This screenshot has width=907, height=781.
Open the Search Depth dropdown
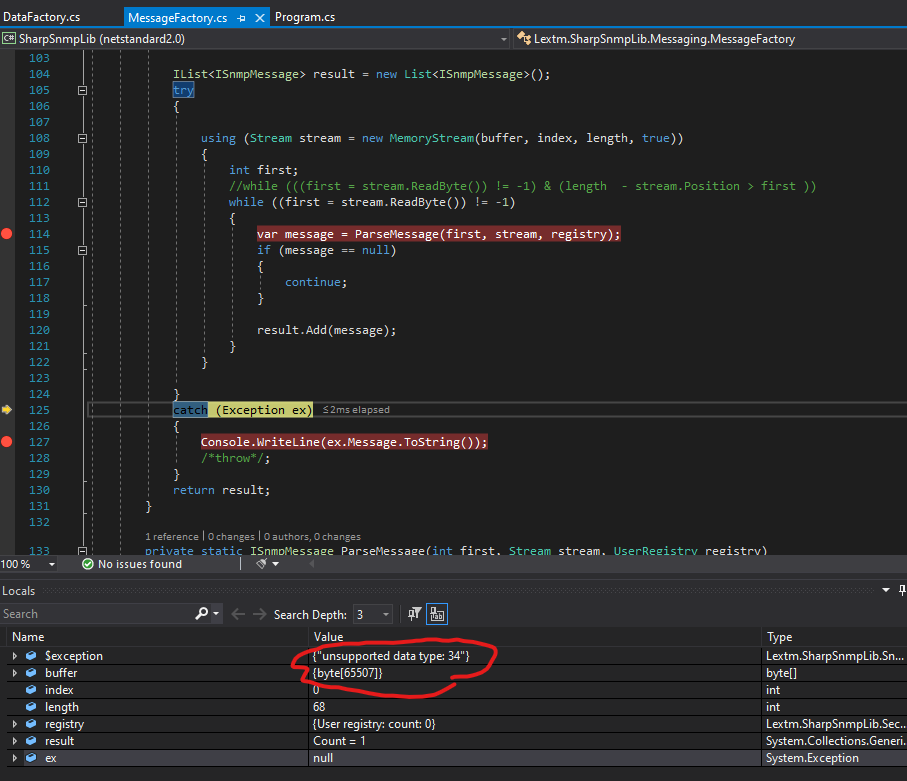tap(384, 614)
